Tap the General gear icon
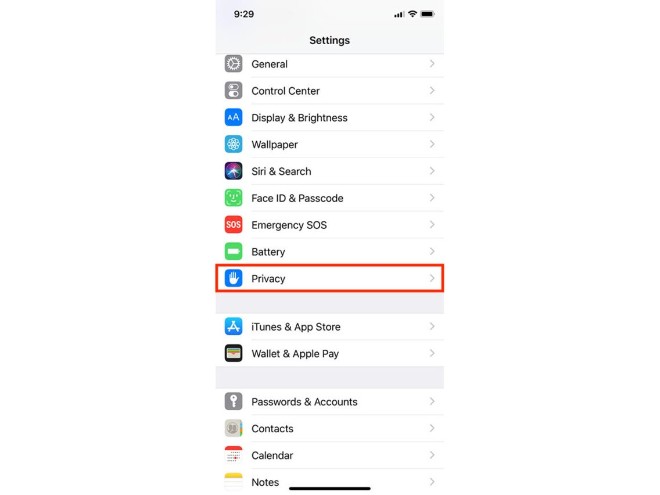The image size is (660, 495). pos(233,64)
